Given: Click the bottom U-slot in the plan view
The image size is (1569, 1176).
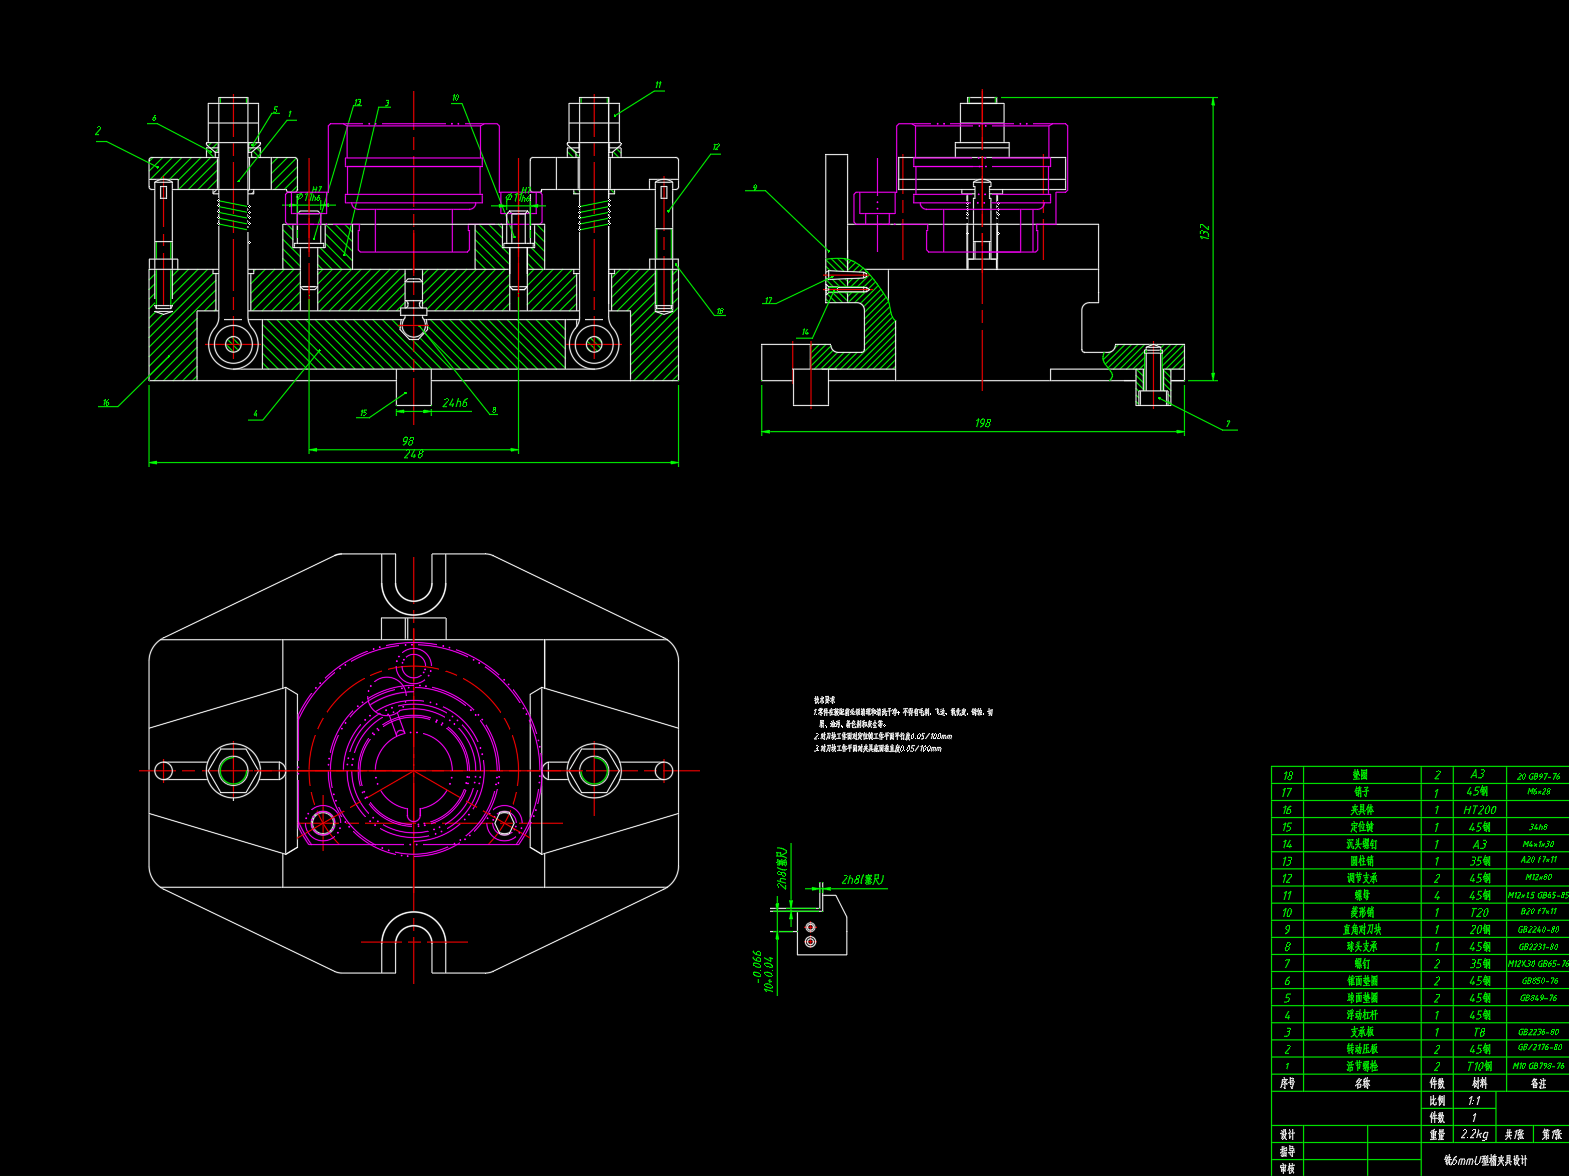Looking at the screenshot, I should pyautogui.click(x=413, y=943).
